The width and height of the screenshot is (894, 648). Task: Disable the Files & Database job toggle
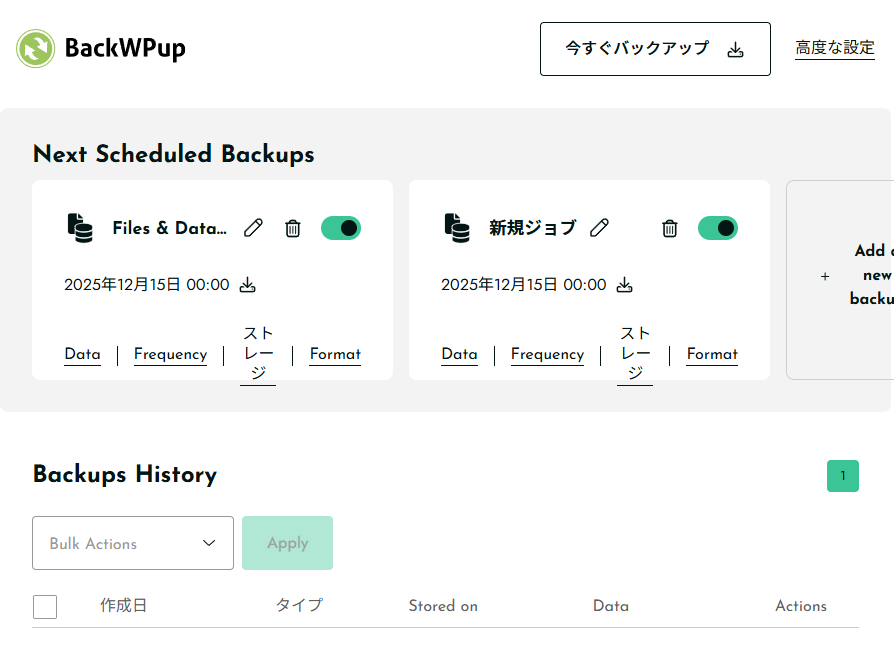(x=341, y=228)
